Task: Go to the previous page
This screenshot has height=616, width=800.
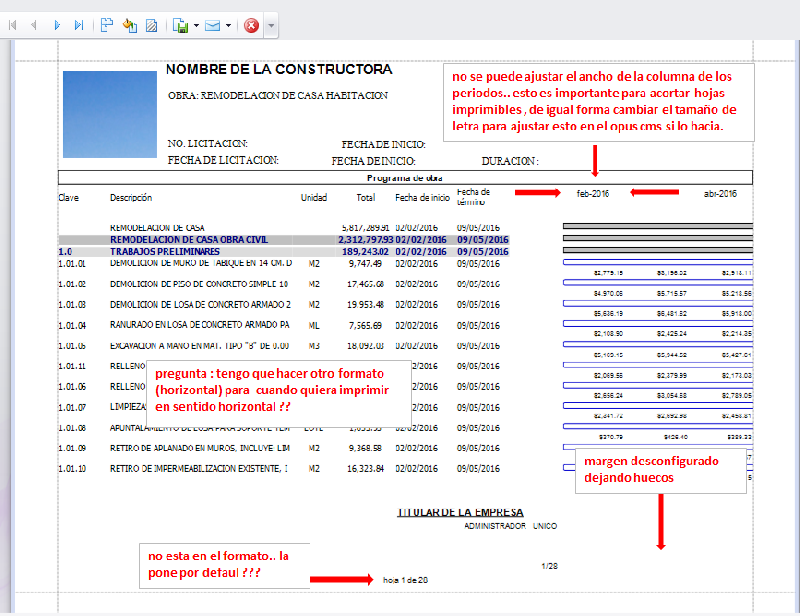Action: 34,25
